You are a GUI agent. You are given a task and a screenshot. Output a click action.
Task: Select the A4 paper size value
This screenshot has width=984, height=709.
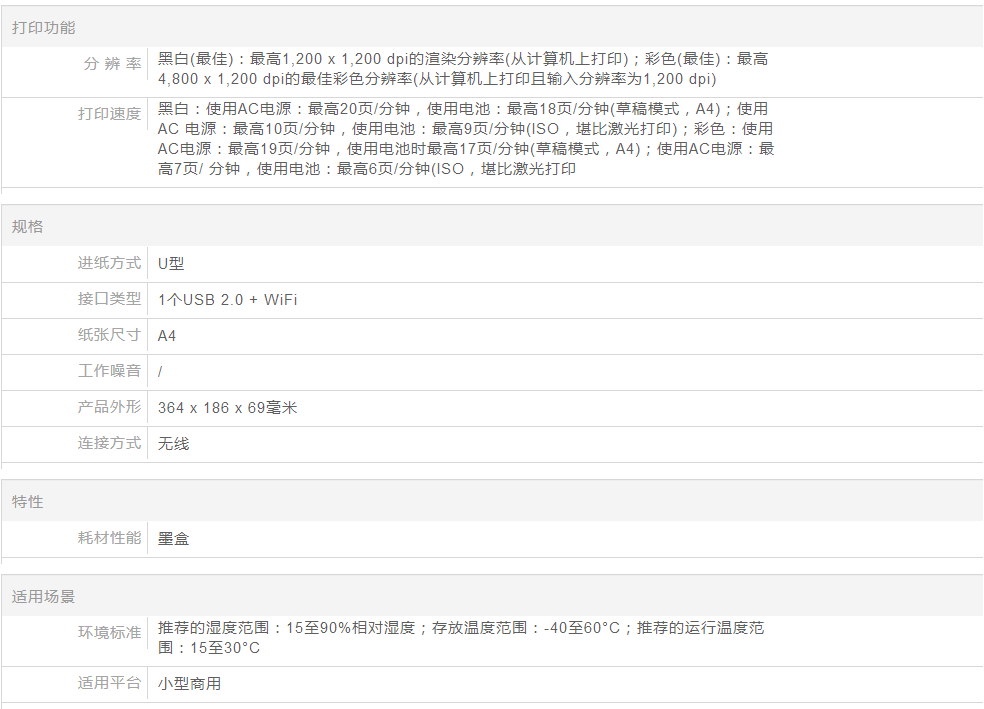[167, 336]
